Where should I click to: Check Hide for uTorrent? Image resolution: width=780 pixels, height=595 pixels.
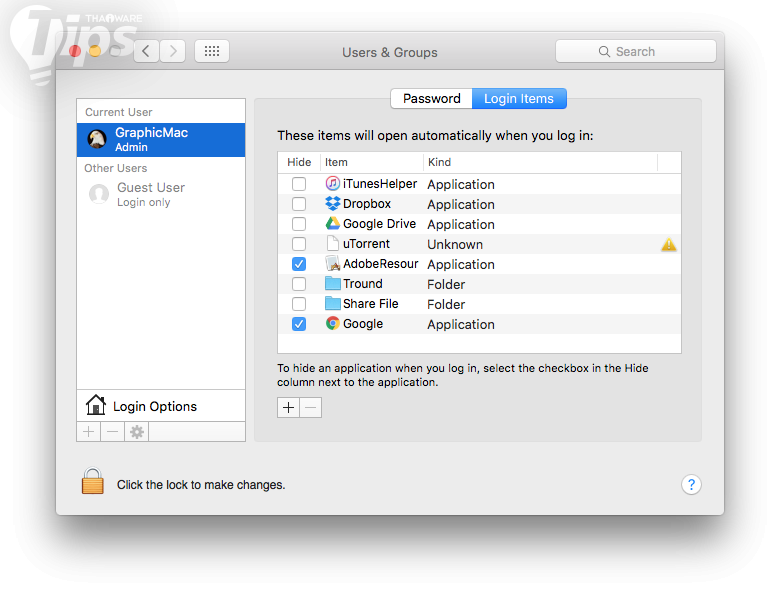299,244
